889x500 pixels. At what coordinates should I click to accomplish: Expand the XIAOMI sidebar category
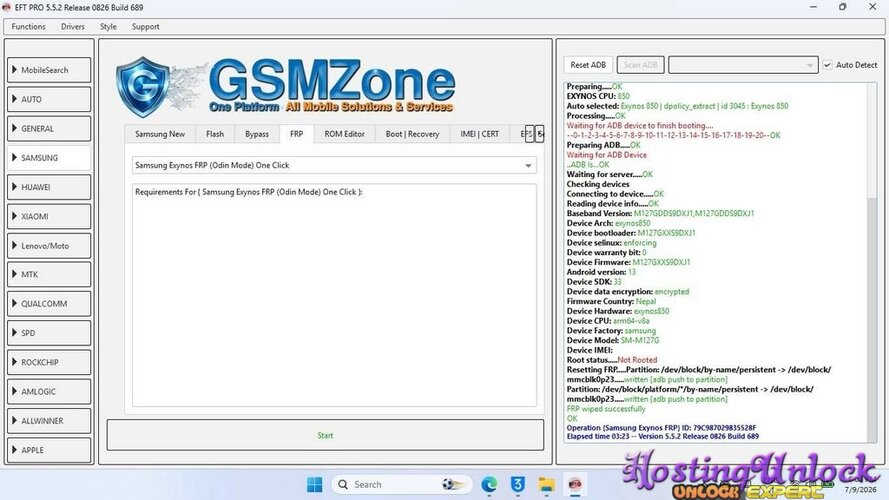[x=49, y=217]
